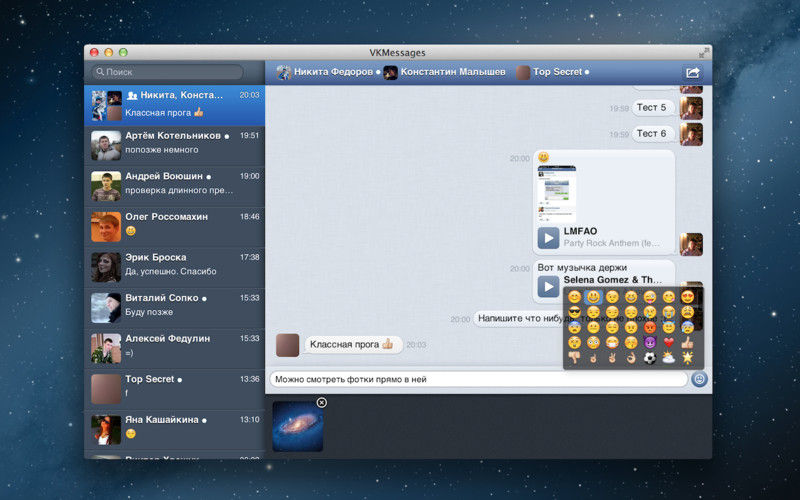This screenshot has width=800, height=500.
Task: Insert the OK hand emoji
Action: [x=631, y=358]
